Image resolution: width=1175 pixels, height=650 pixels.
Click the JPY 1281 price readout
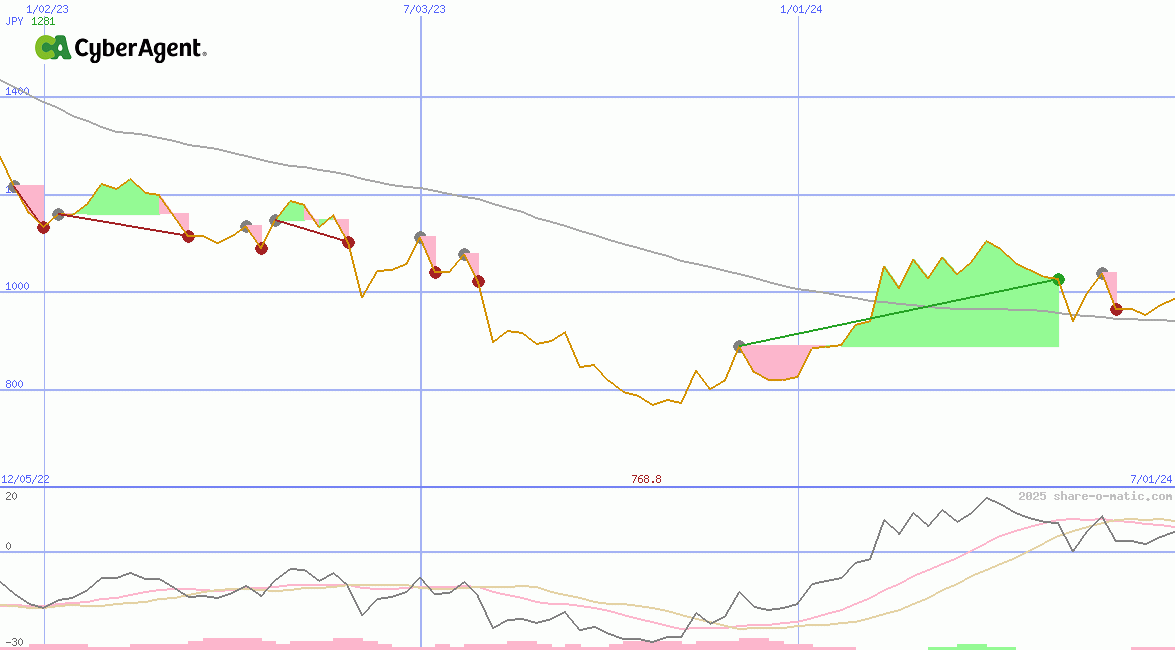click(x=30, y=21)
